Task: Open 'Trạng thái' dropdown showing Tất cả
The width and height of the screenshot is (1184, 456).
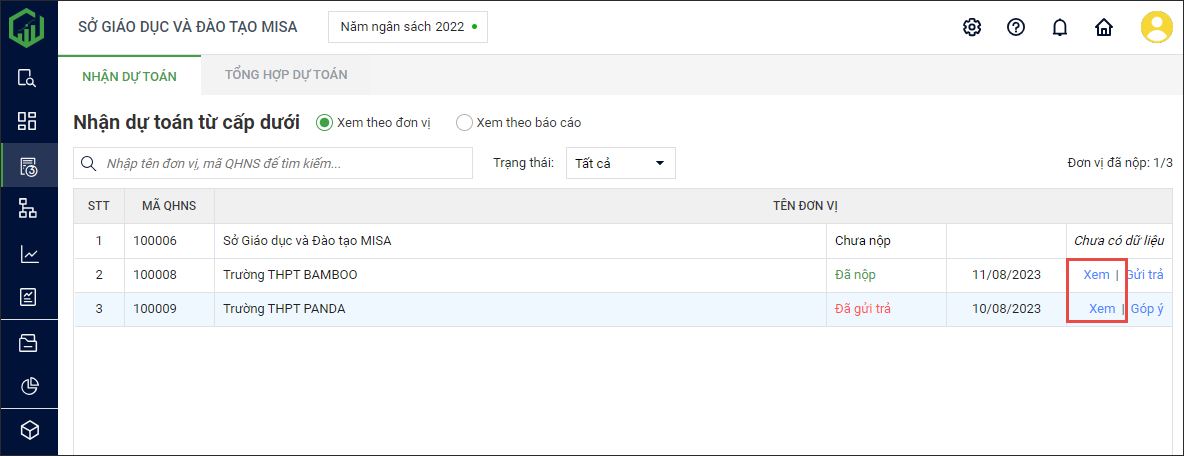Action: tap(620, 163)
